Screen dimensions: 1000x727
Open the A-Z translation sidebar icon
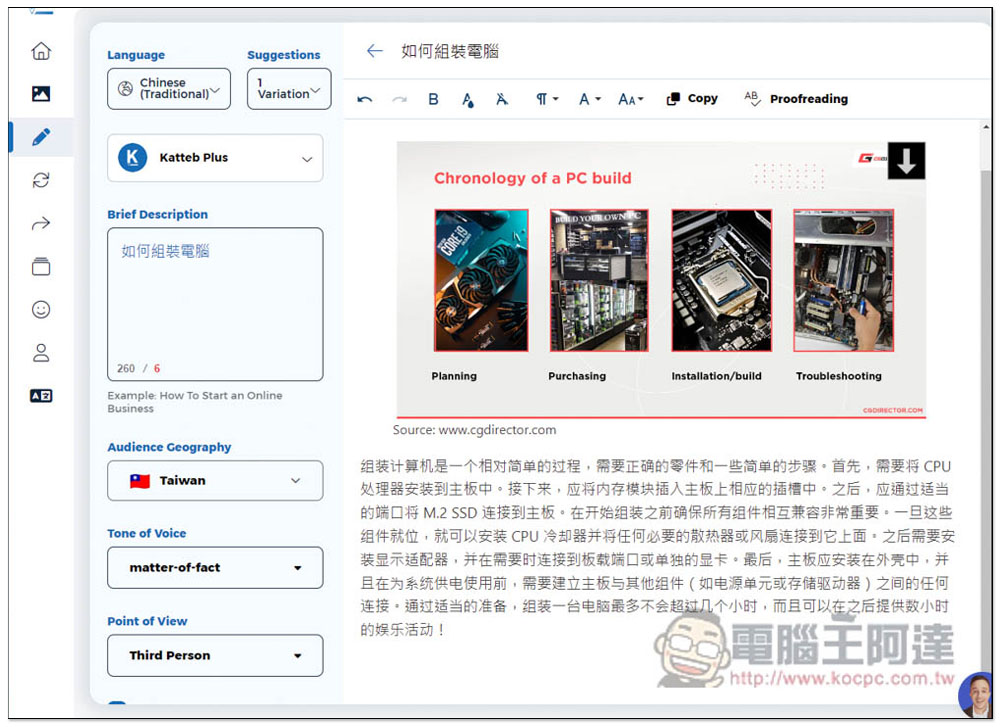coord(41,395)
